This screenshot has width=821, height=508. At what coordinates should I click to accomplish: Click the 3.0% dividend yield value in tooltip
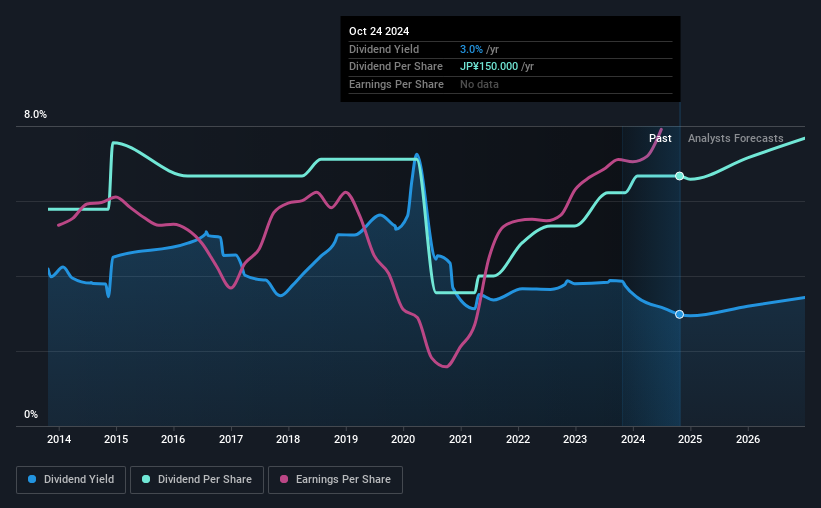click(471, 49)
